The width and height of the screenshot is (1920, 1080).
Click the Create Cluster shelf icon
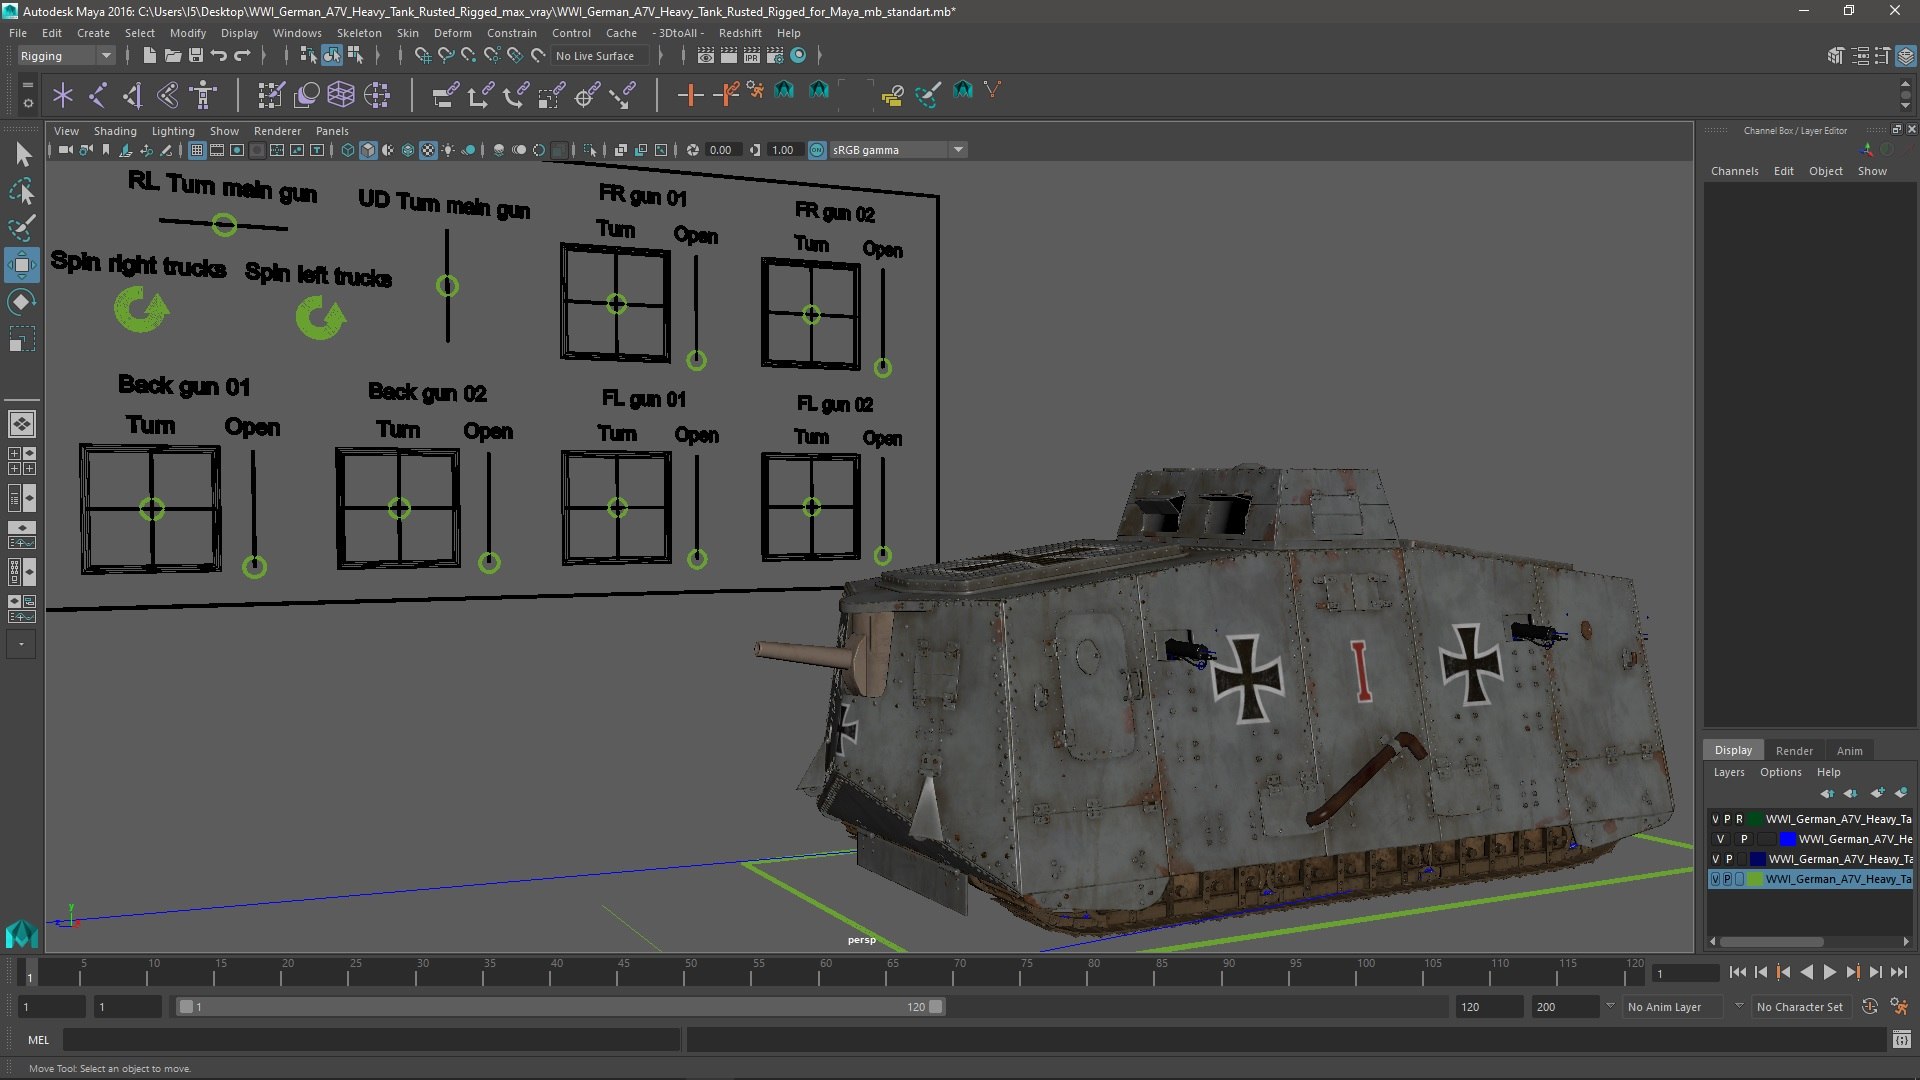tap(376, 95)
